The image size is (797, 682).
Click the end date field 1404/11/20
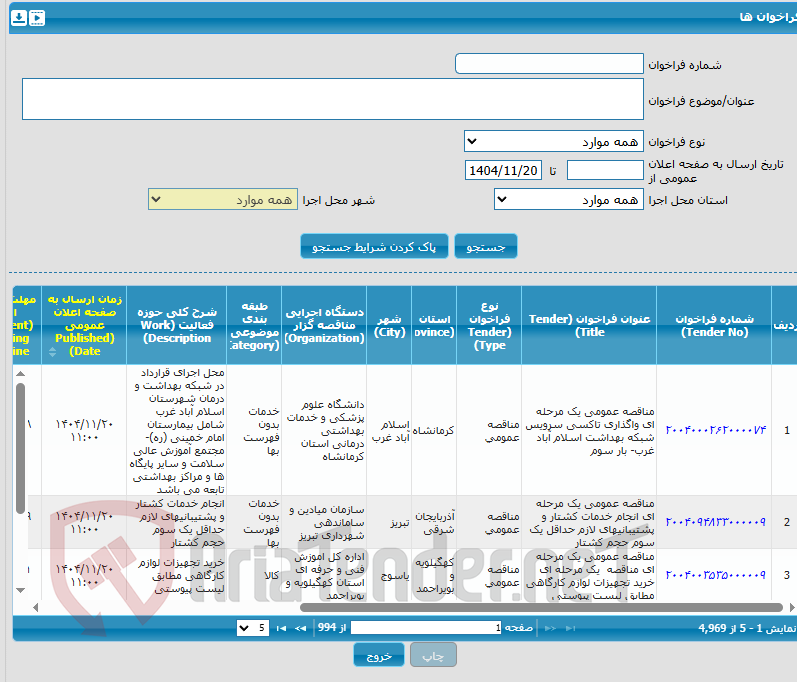503,170
